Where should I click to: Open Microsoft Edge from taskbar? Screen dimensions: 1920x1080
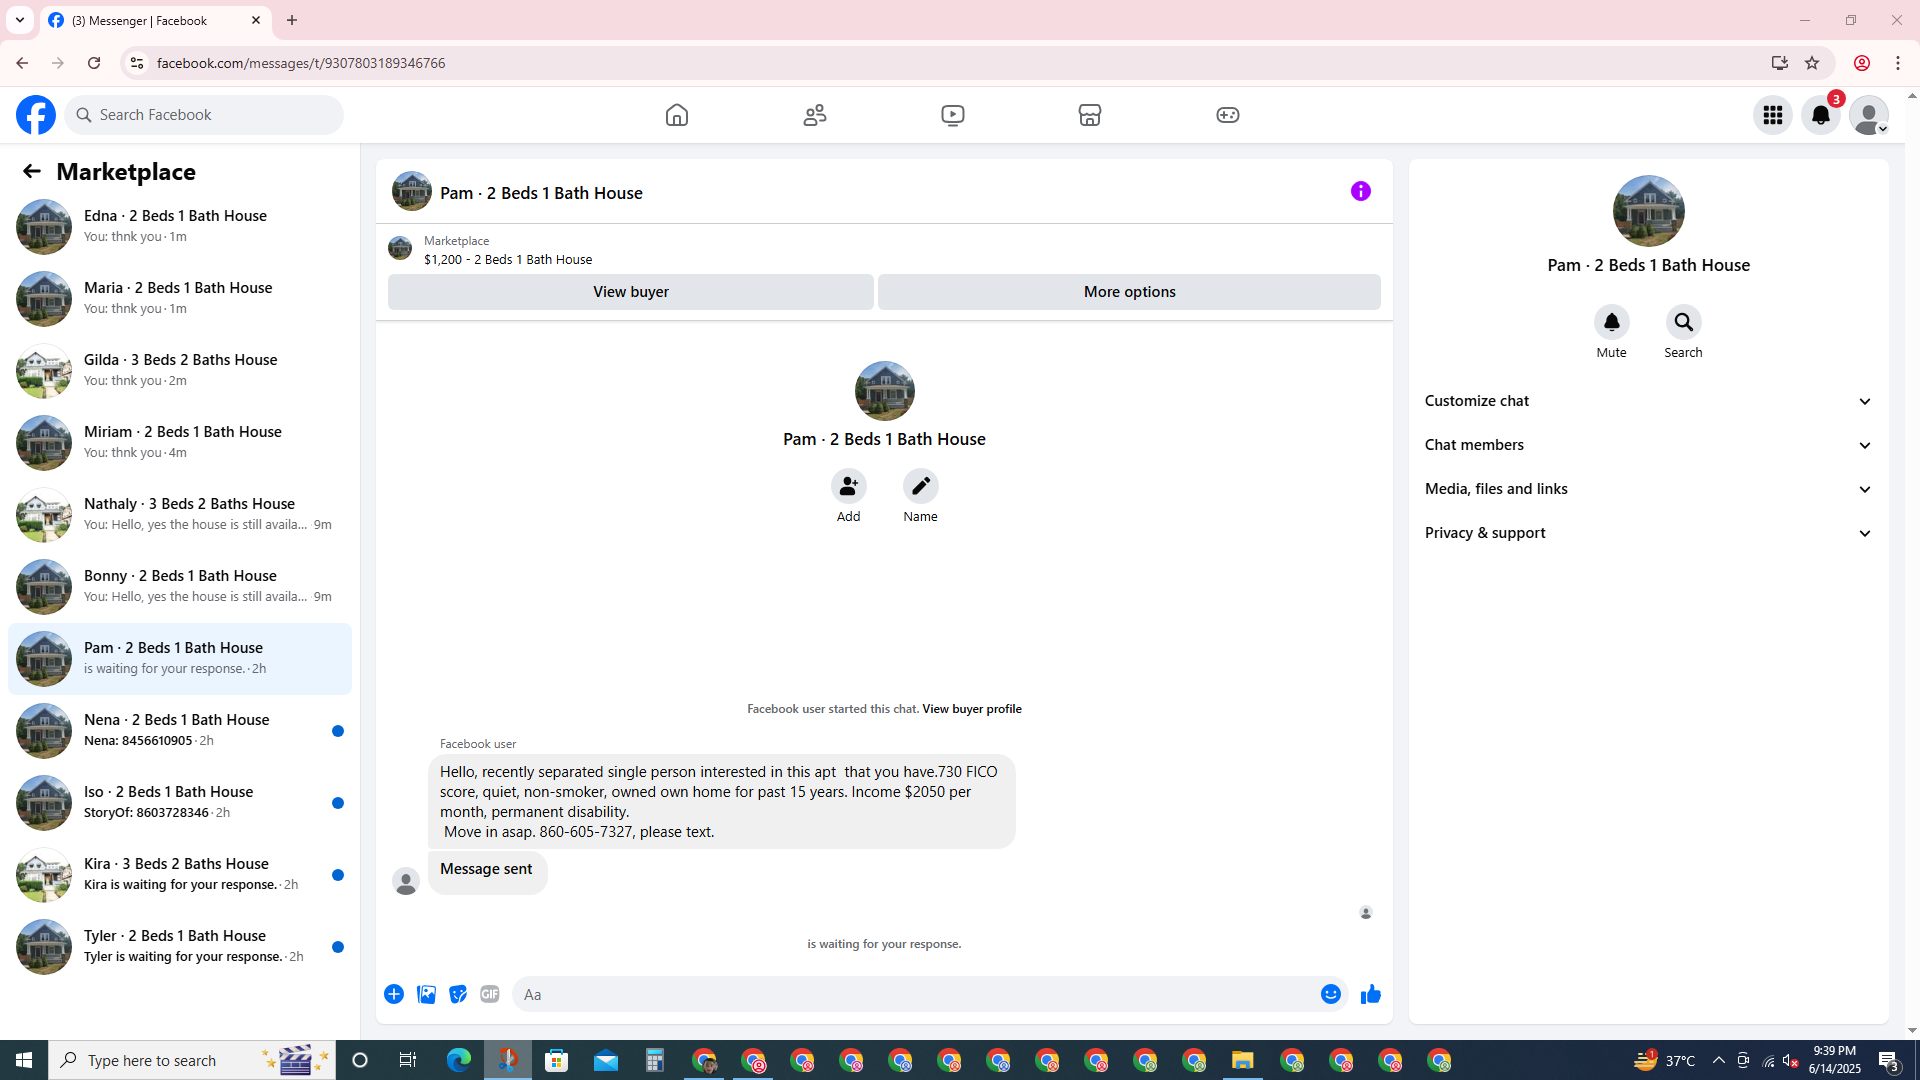point(459,1060)
